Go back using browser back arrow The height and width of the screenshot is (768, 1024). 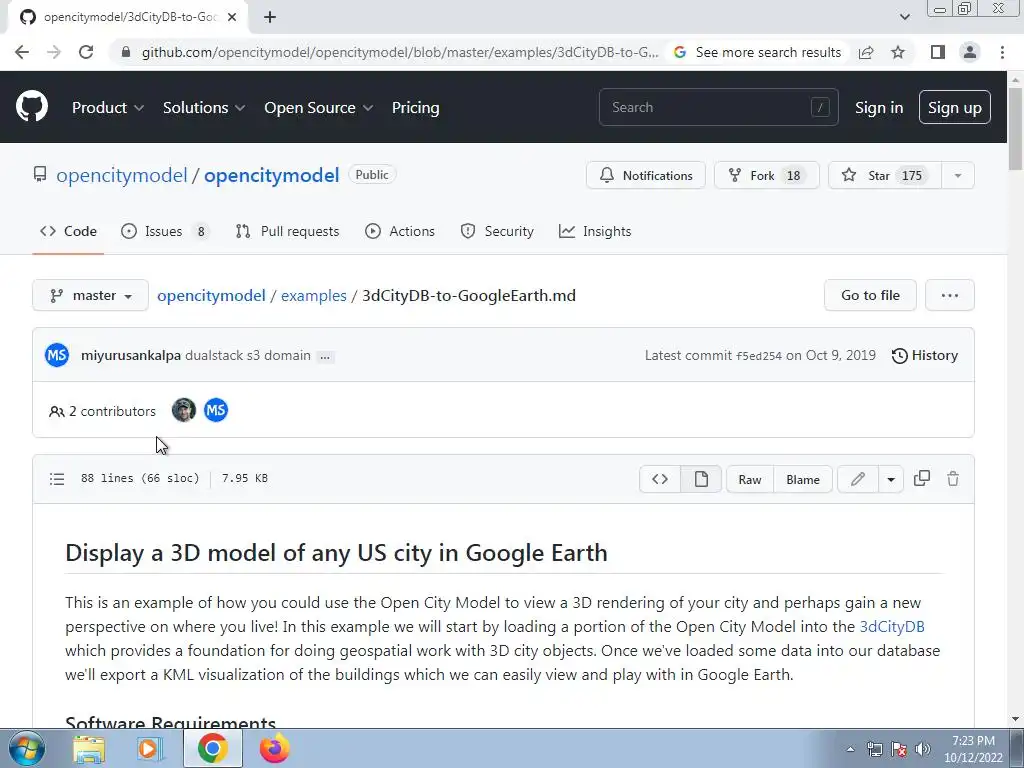(x=22, y=52)
